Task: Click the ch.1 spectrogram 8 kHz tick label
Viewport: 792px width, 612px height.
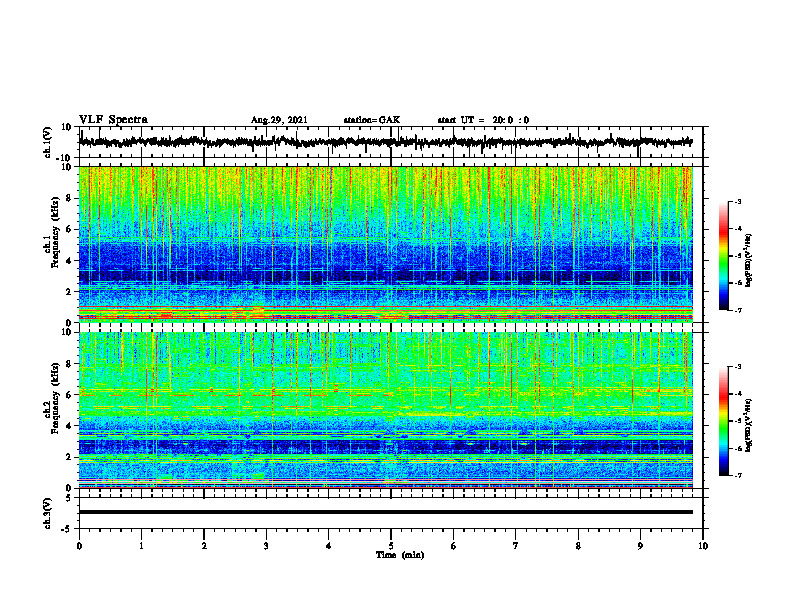Action: (70, 198)
